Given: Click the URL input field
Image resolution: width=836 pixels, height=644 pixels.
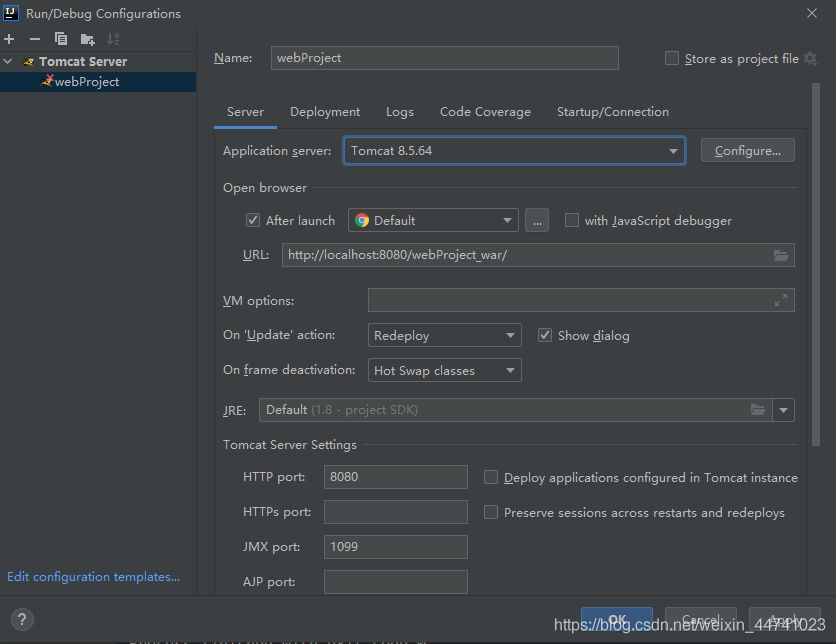Looking at the screenshot, I should (x=538, y=255).
